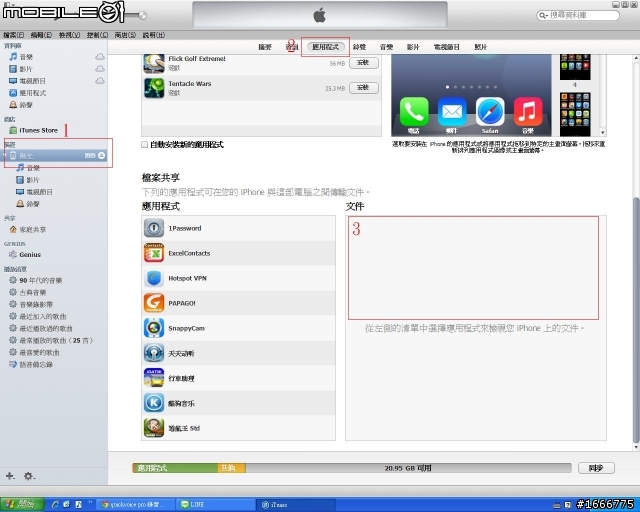This screenshot has height=512, width=640.
Task: Open the 最常播放的歌曲 (25 首) playlist
Action: click(56, 340)
